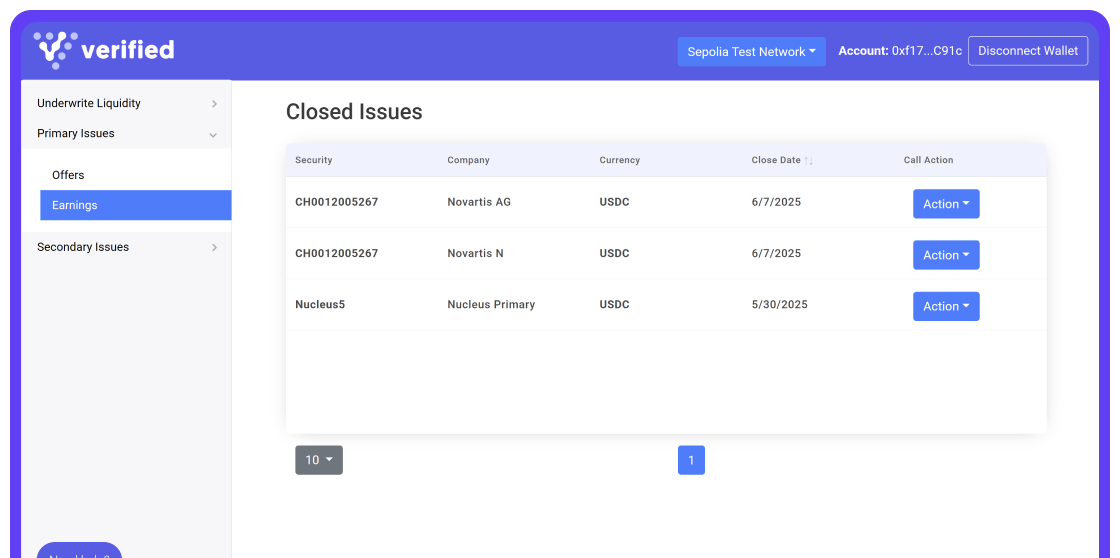This screenshot has height=558, width=1120.
Task: Click the 6/7/2025 date in Novartis AG row
Action: 776,202
